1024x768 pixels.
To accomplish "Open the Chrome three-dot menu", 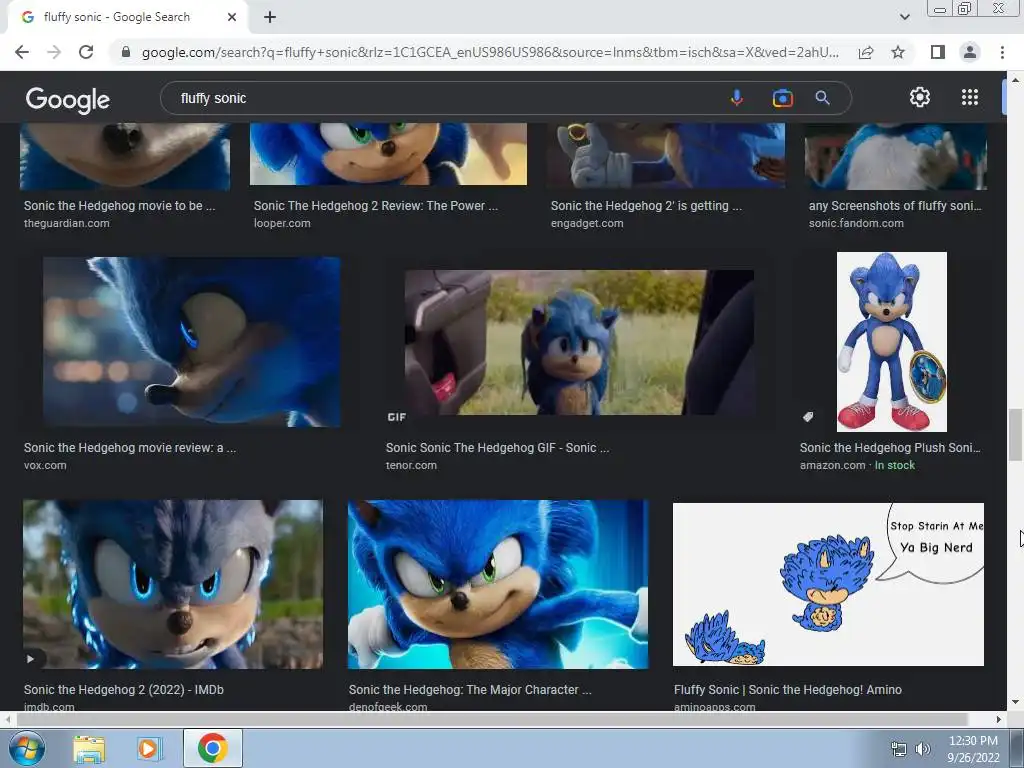I will click(1002, 52).
